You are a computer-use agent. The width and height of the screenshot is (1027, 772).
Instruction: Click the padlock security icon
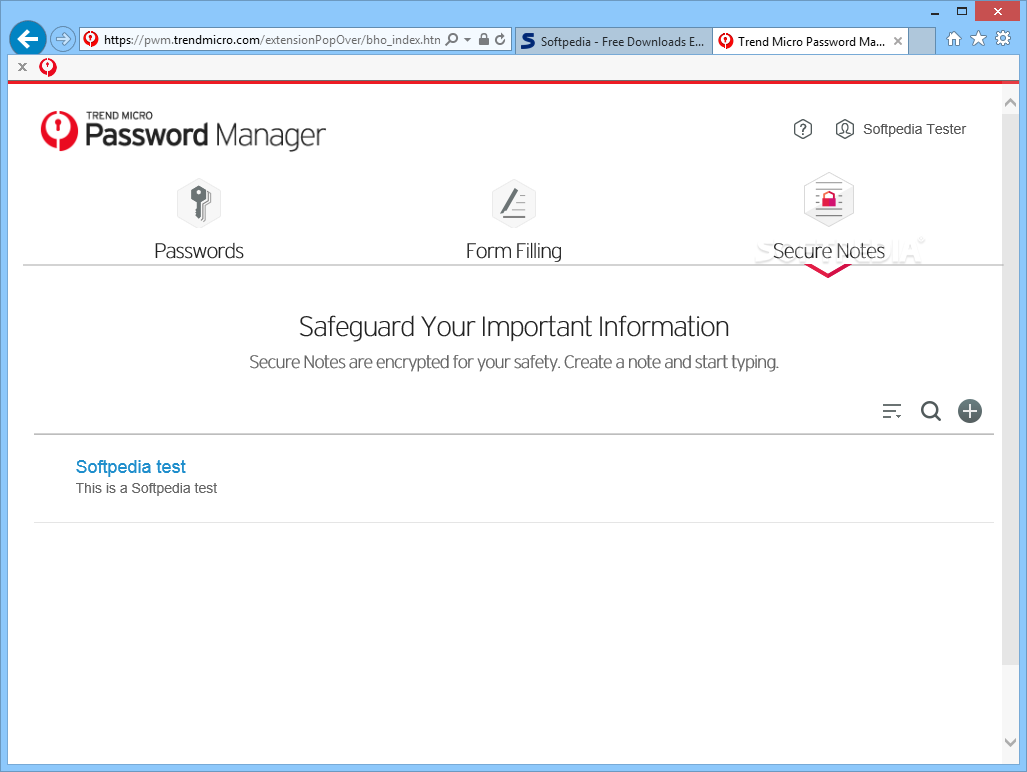[484, 39]
